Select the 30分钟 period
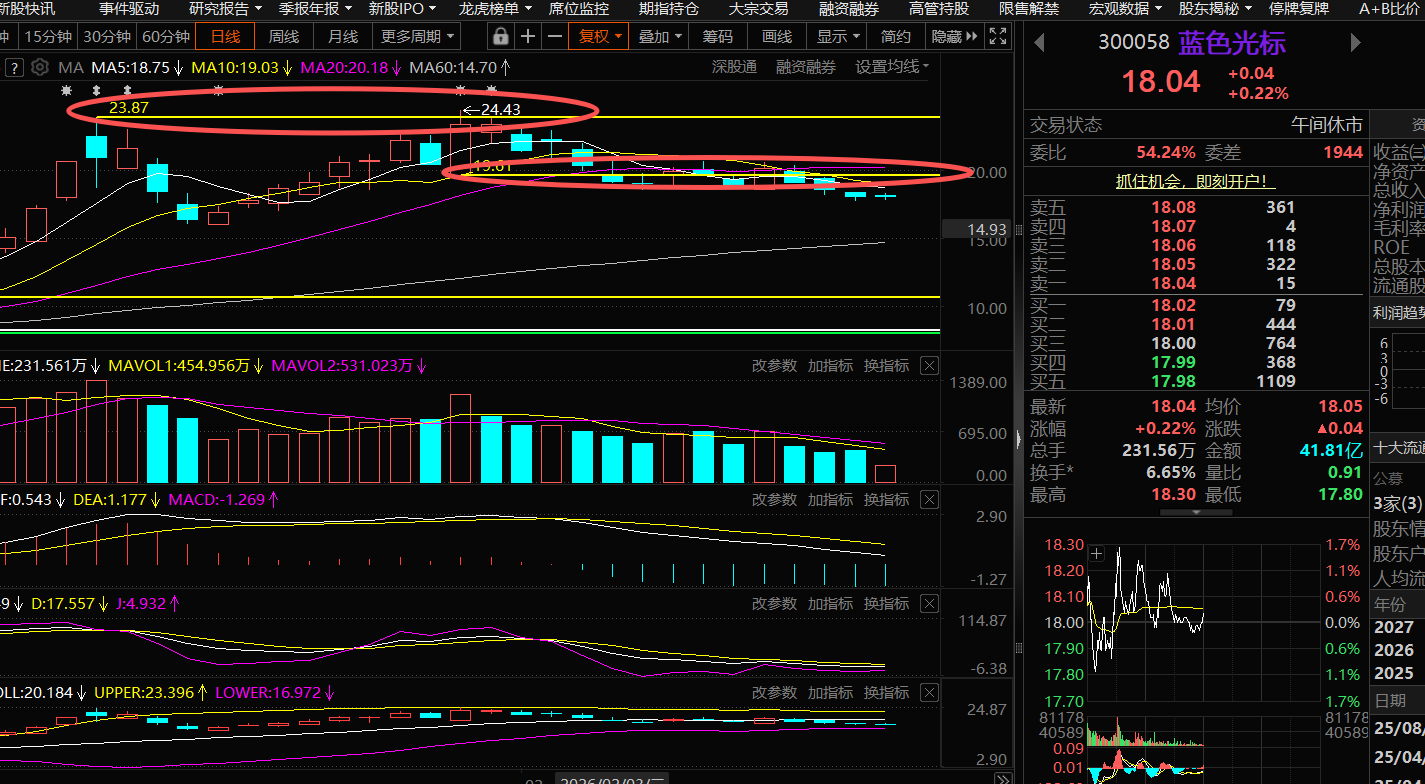Screen dimensions: 1425x784 [107, 37]
